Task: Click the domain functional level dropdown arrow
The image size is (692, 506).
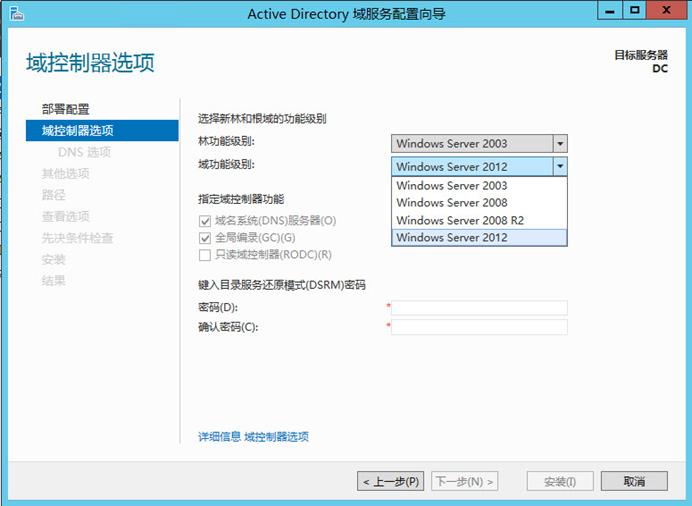Action: coord(560,166)
